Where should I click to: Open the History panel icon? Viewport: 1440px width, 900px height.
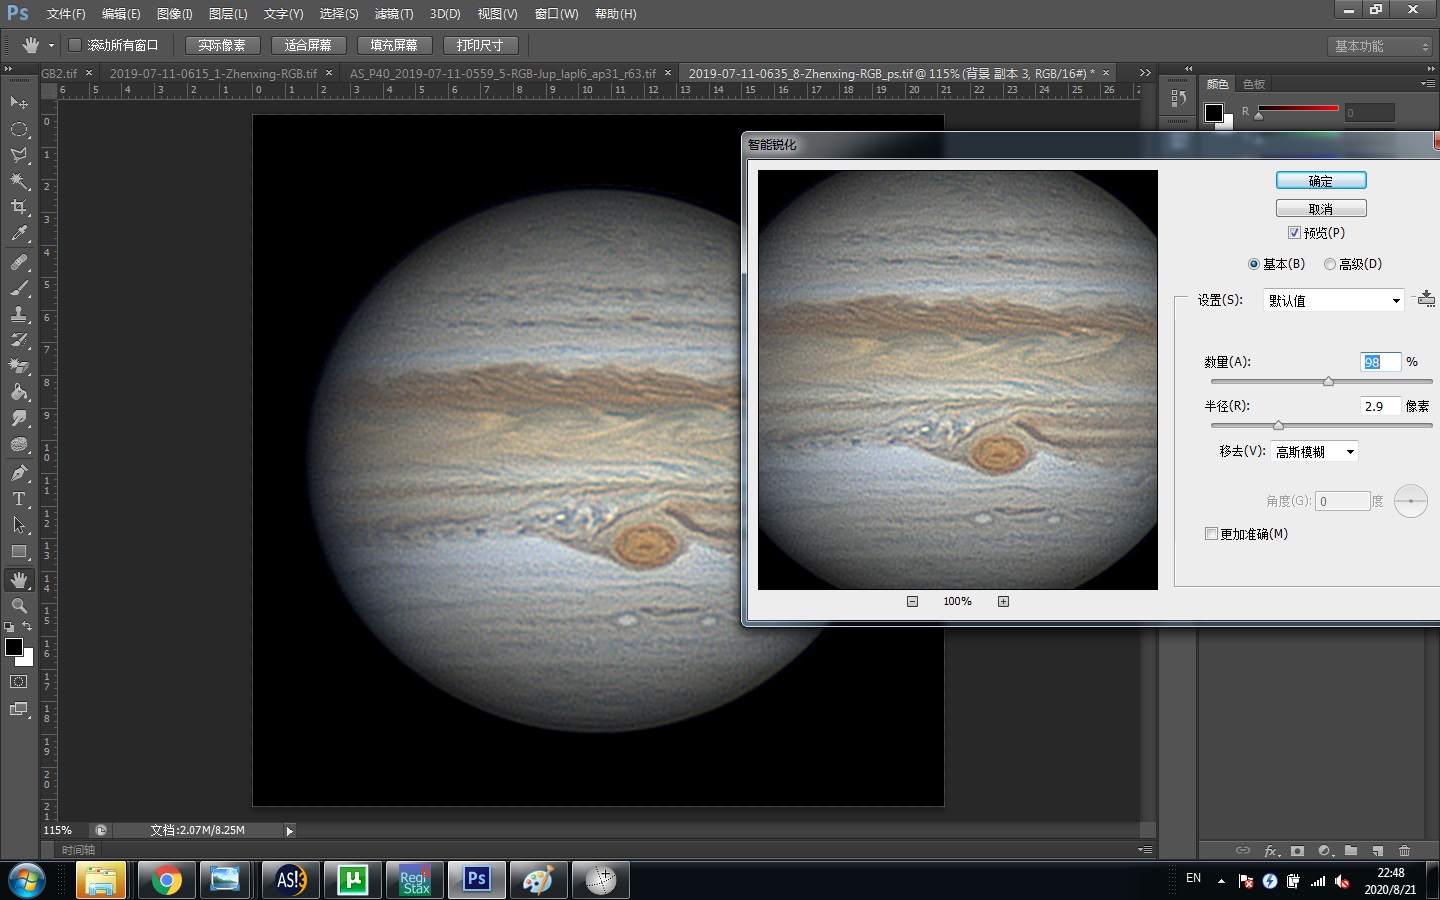(1178, 98)
